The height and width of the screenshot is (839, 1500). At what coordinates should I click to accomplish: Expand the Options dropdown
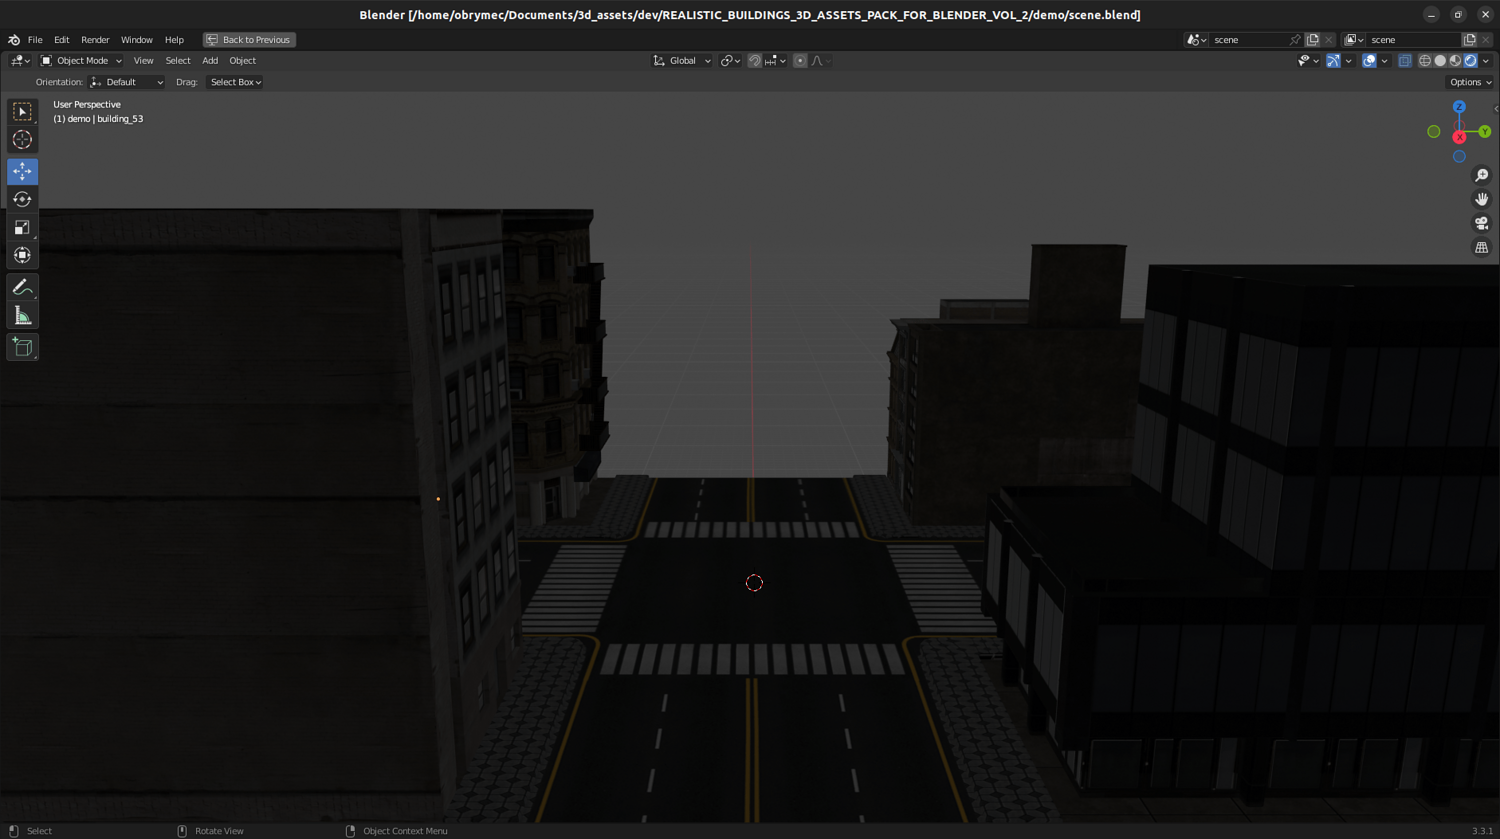(1470, 82)
